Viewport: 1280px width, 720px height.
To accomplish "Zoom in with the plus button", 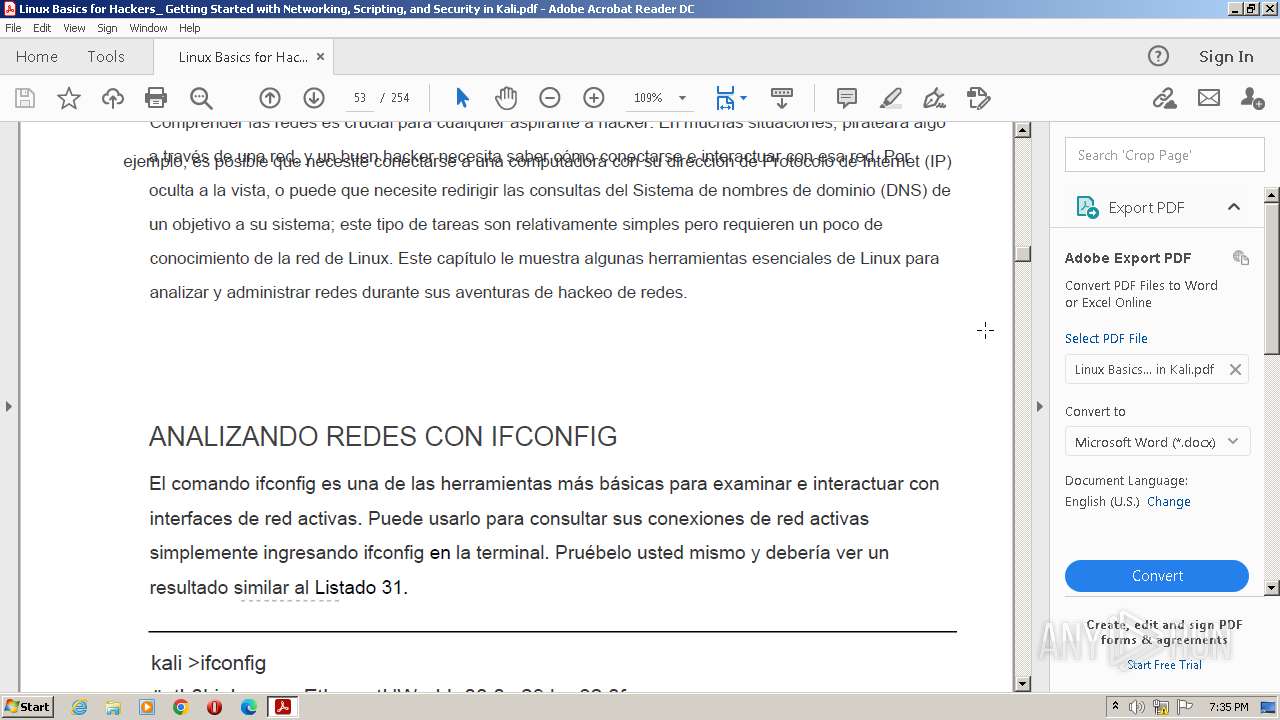I will tap(594, 98).
